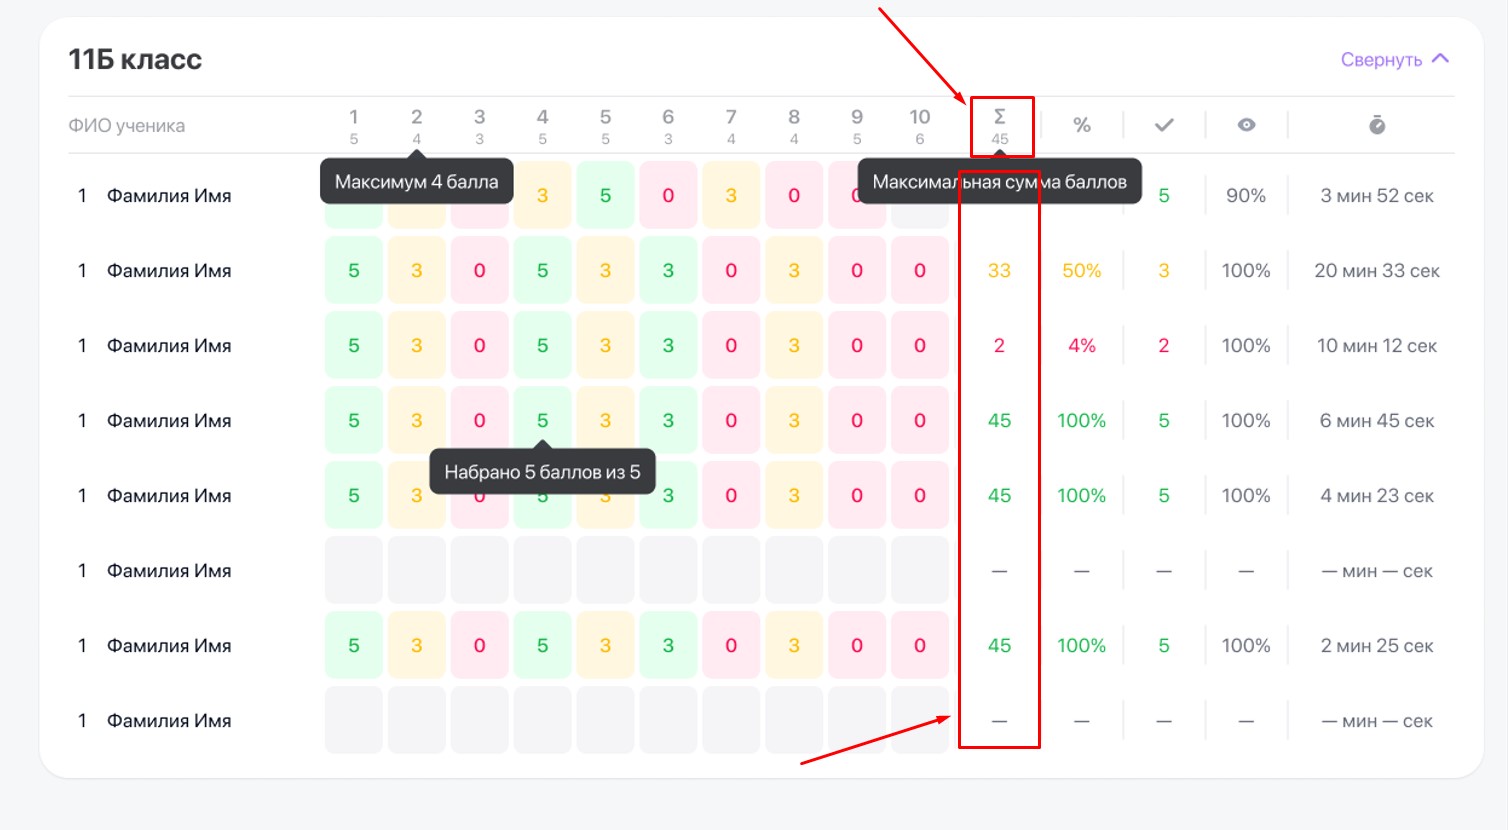Click the 90% viewed value
Image resolution: width=1508 pixels, height=830 pixels.
point(1246,196)
